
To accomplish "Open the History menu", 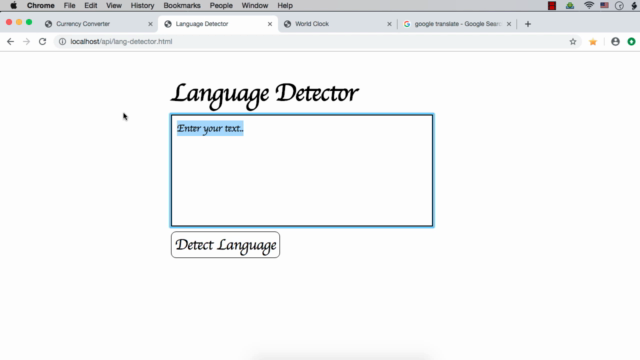I will click(x=142, y=6).
